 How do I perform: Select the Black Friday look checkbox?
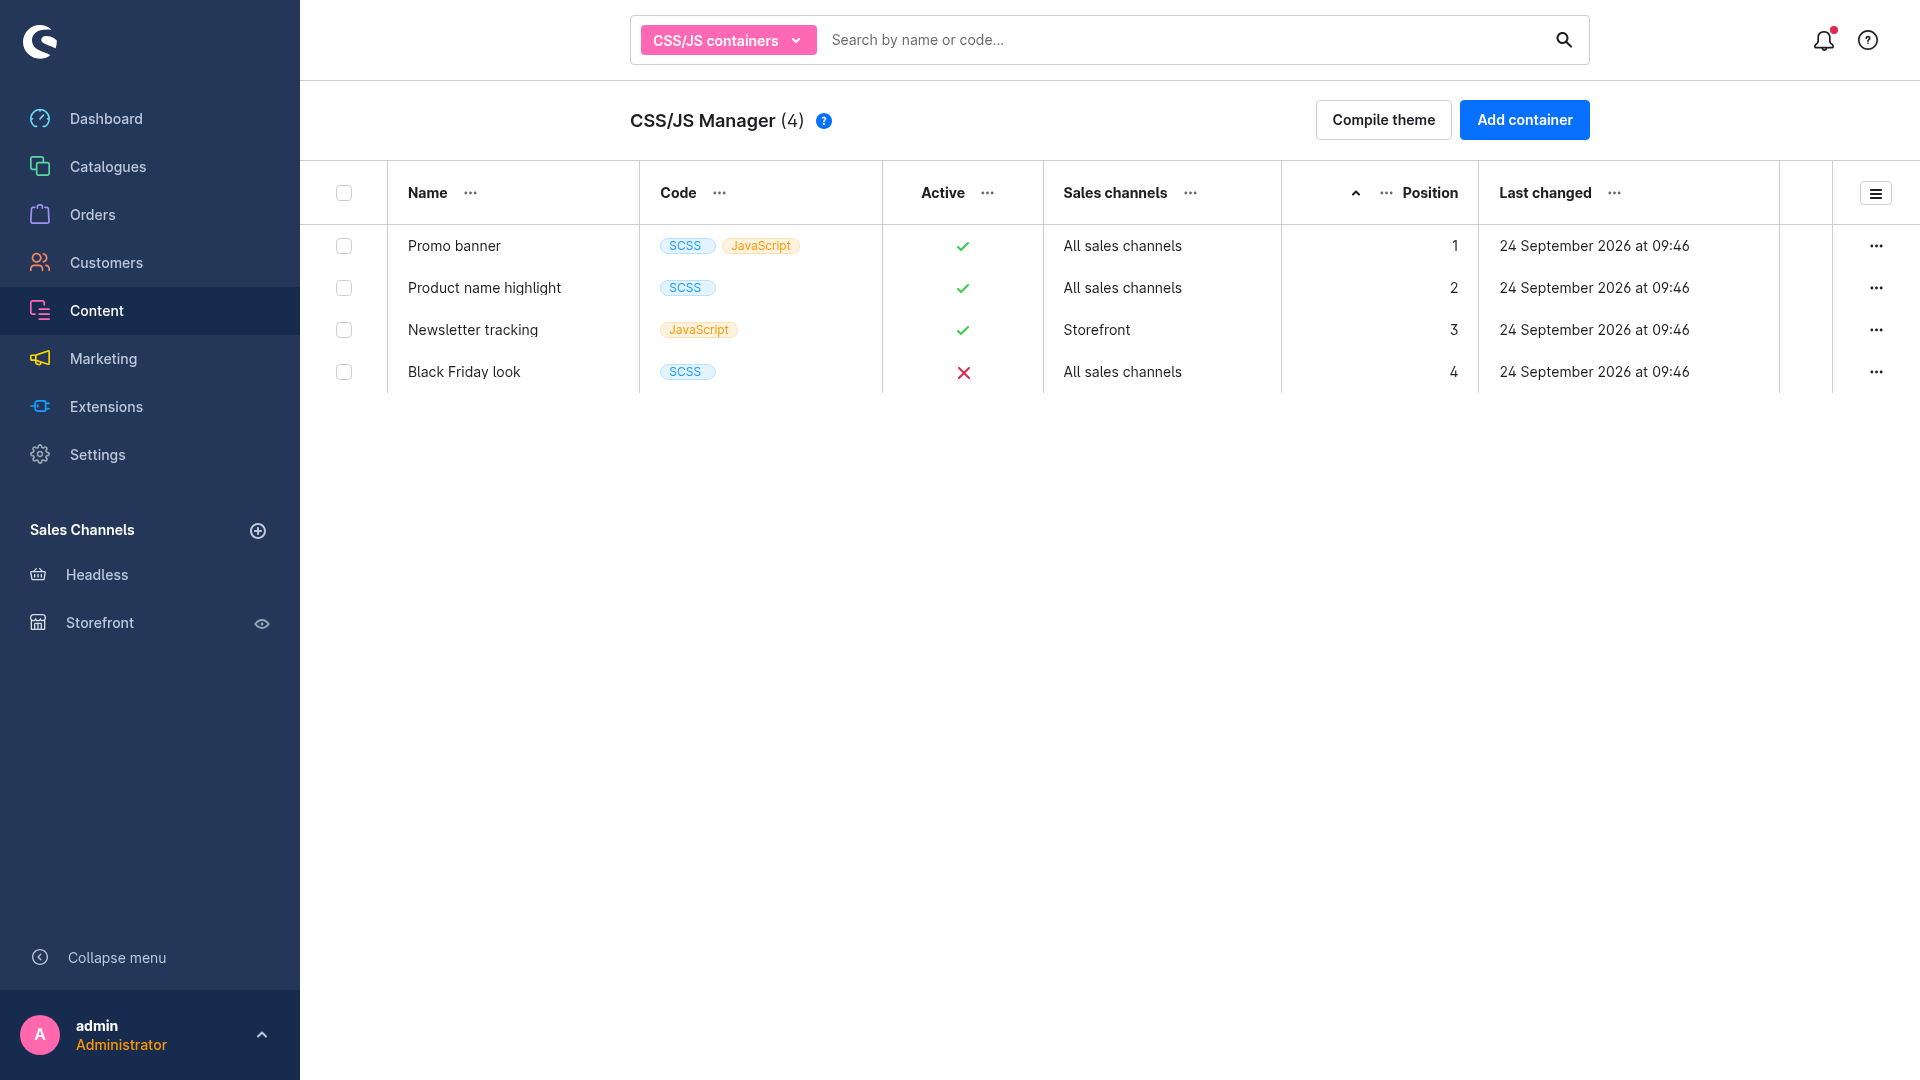pos(344,372)
